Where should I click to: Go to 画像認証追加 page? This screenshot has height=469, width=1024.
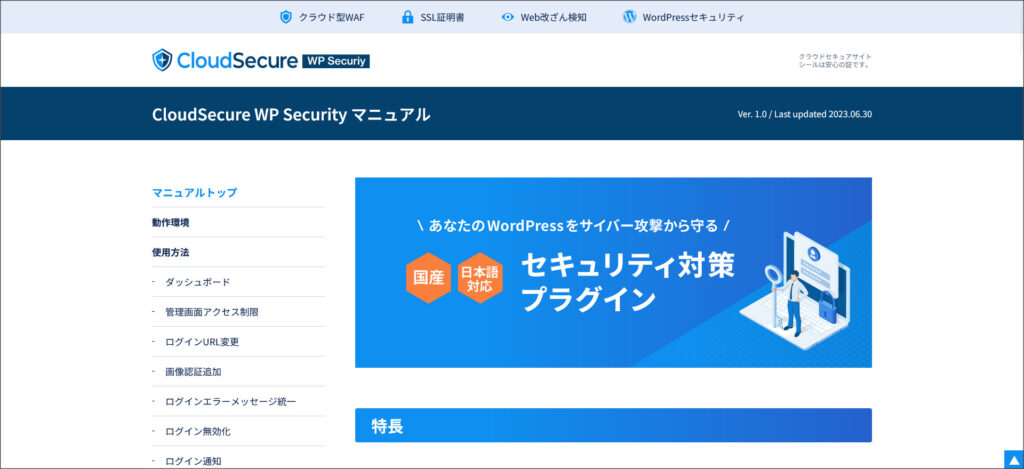193,372
